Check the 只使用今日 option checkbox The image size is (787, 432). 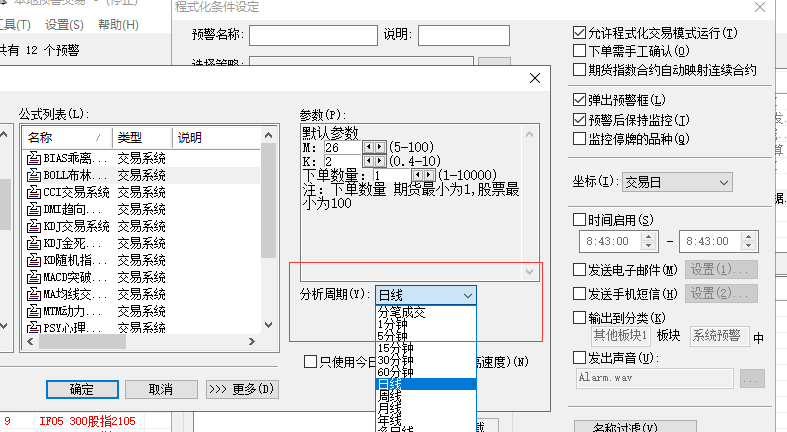click(311, 362)
